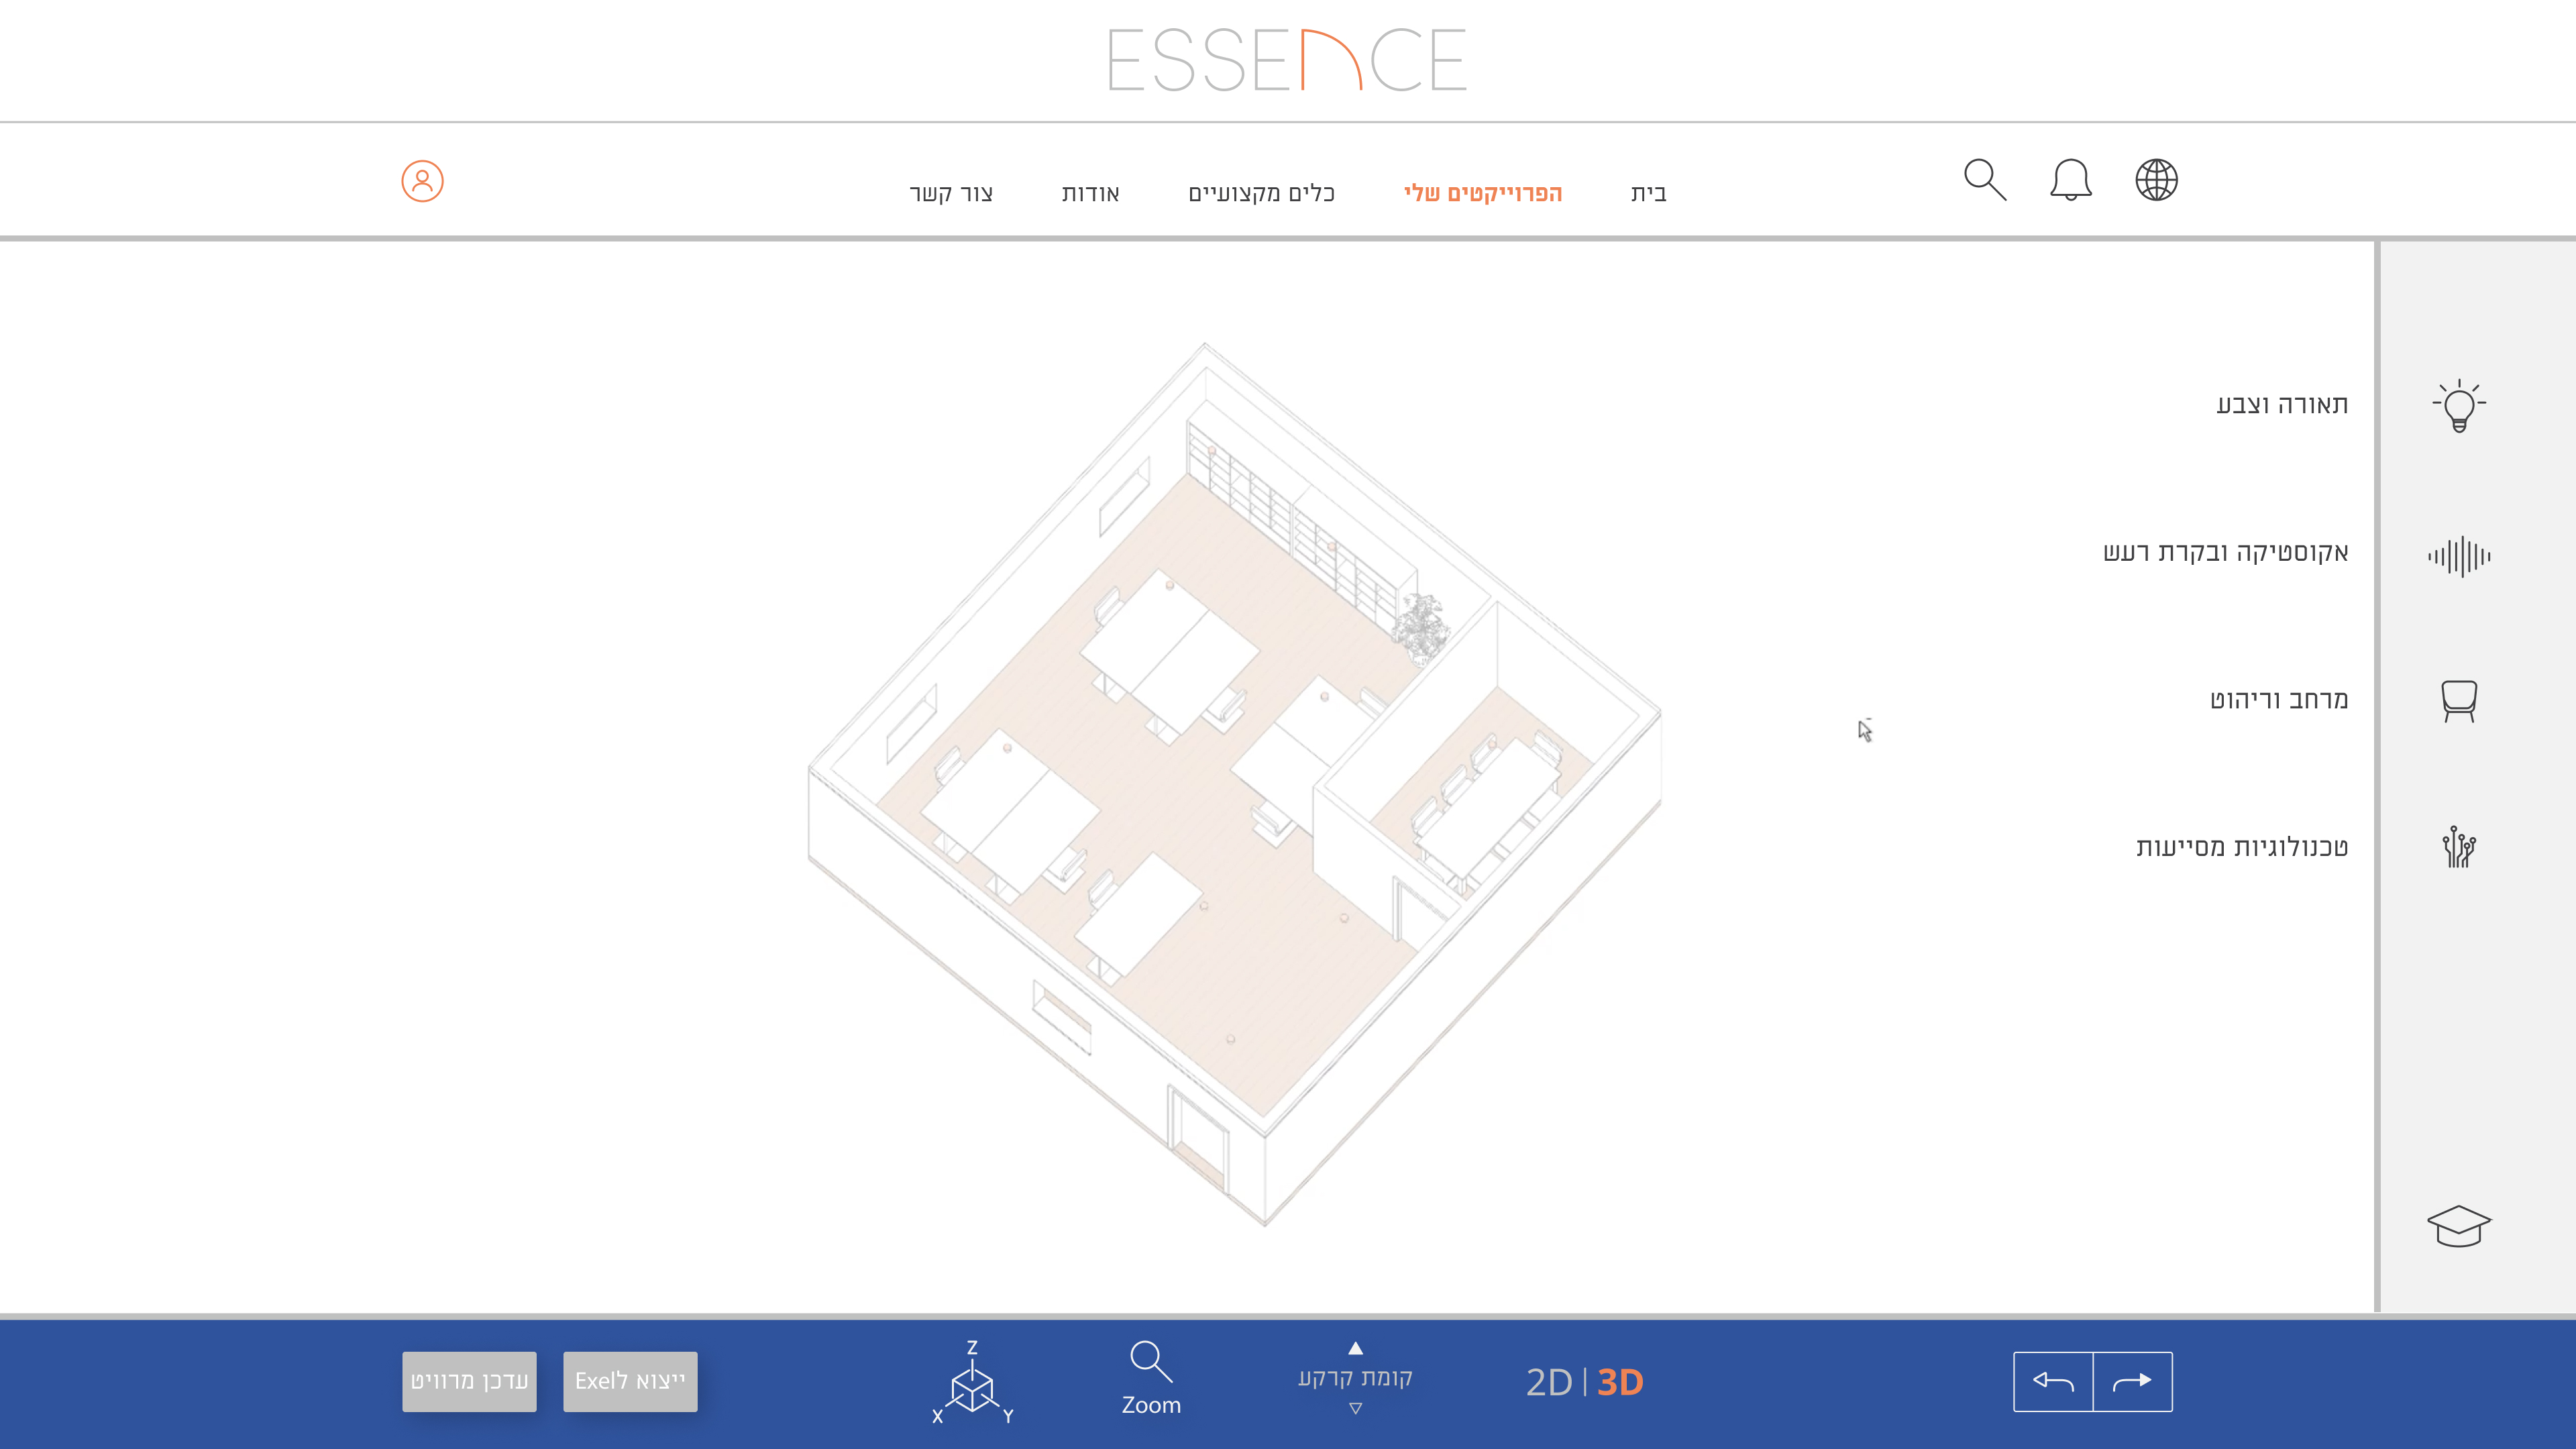Click the graduation cap icon
Image resolution: width=2576 pixels, height=1449 pixels.
2458,1226
